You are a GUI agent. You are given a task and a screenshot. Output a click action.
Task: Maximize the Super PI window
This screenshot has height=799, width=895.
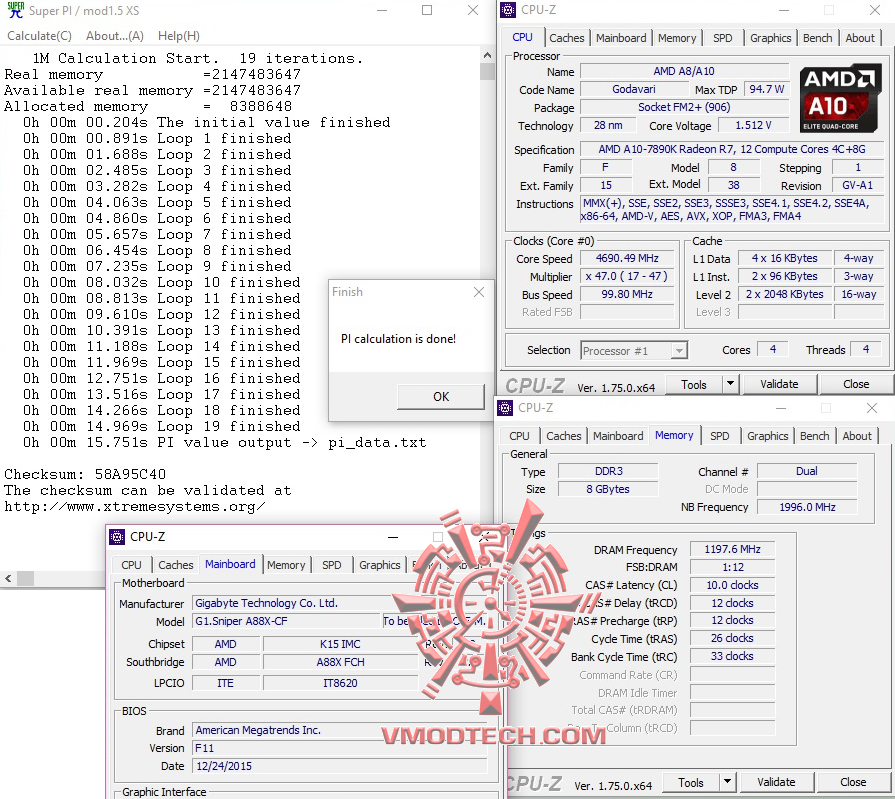click(427, 10)
